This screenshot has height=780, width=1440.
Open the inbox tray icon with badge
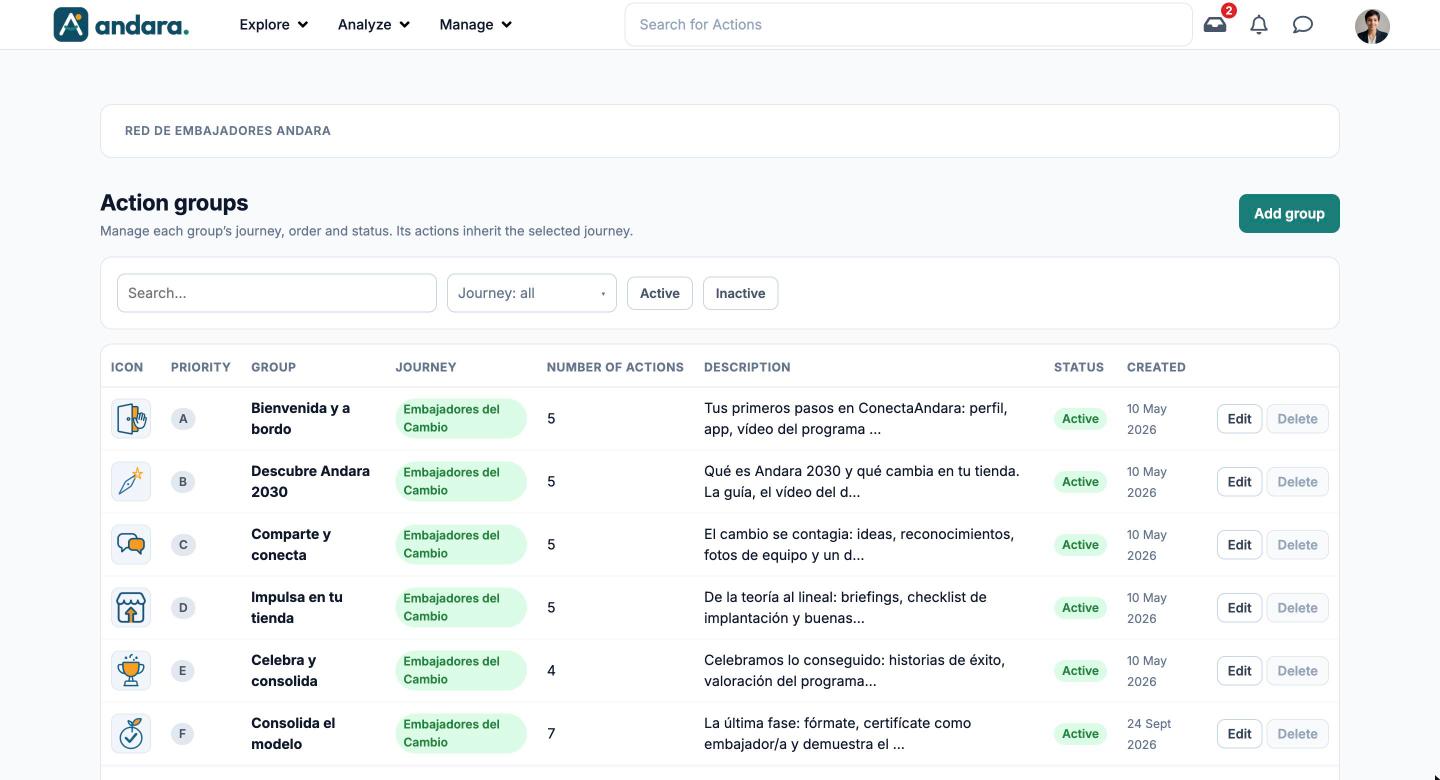(1215, 24)
